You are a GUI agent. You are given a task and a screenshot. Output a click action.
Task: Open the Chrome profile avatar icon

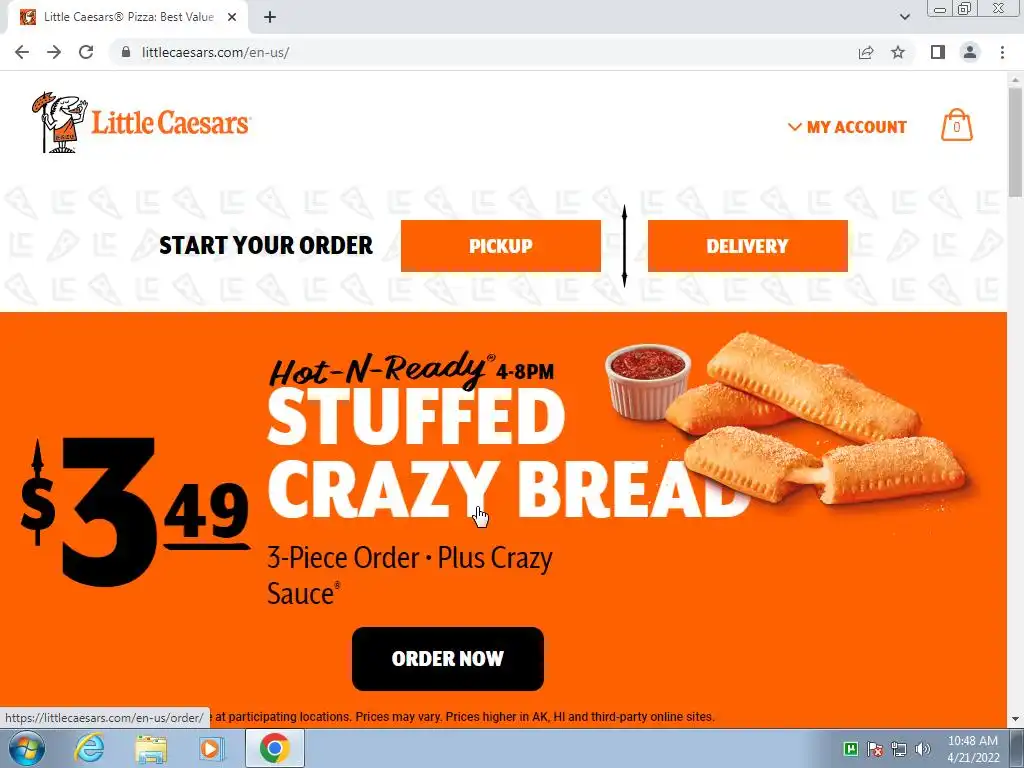coord(970,52)
